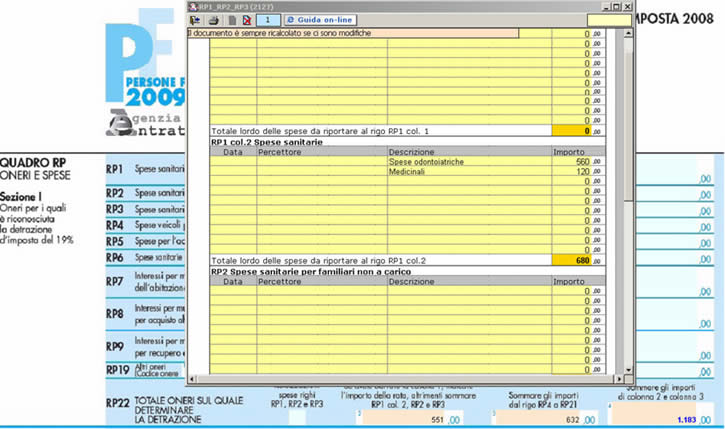Click the orange total cell showing 680
Image resolution: width=725 pixels, height=429 pixels.
point(573,260)
